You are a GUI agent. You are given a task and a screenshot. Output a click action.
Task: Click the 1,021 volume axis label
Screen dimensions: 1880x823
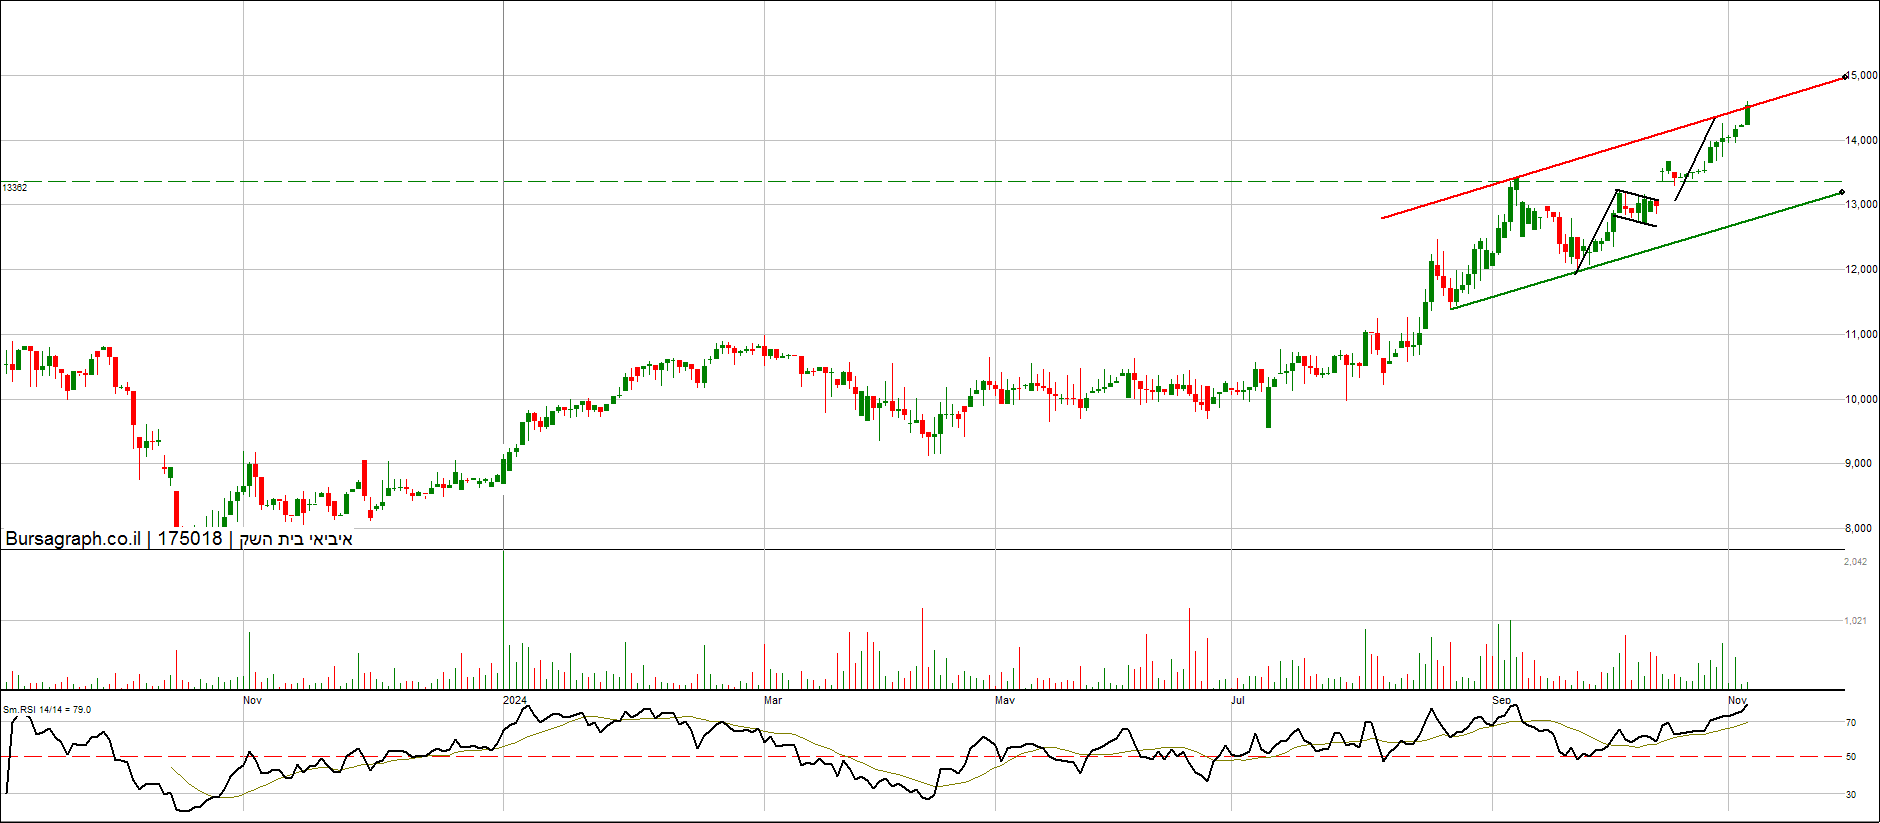[x=1855, y=621]
